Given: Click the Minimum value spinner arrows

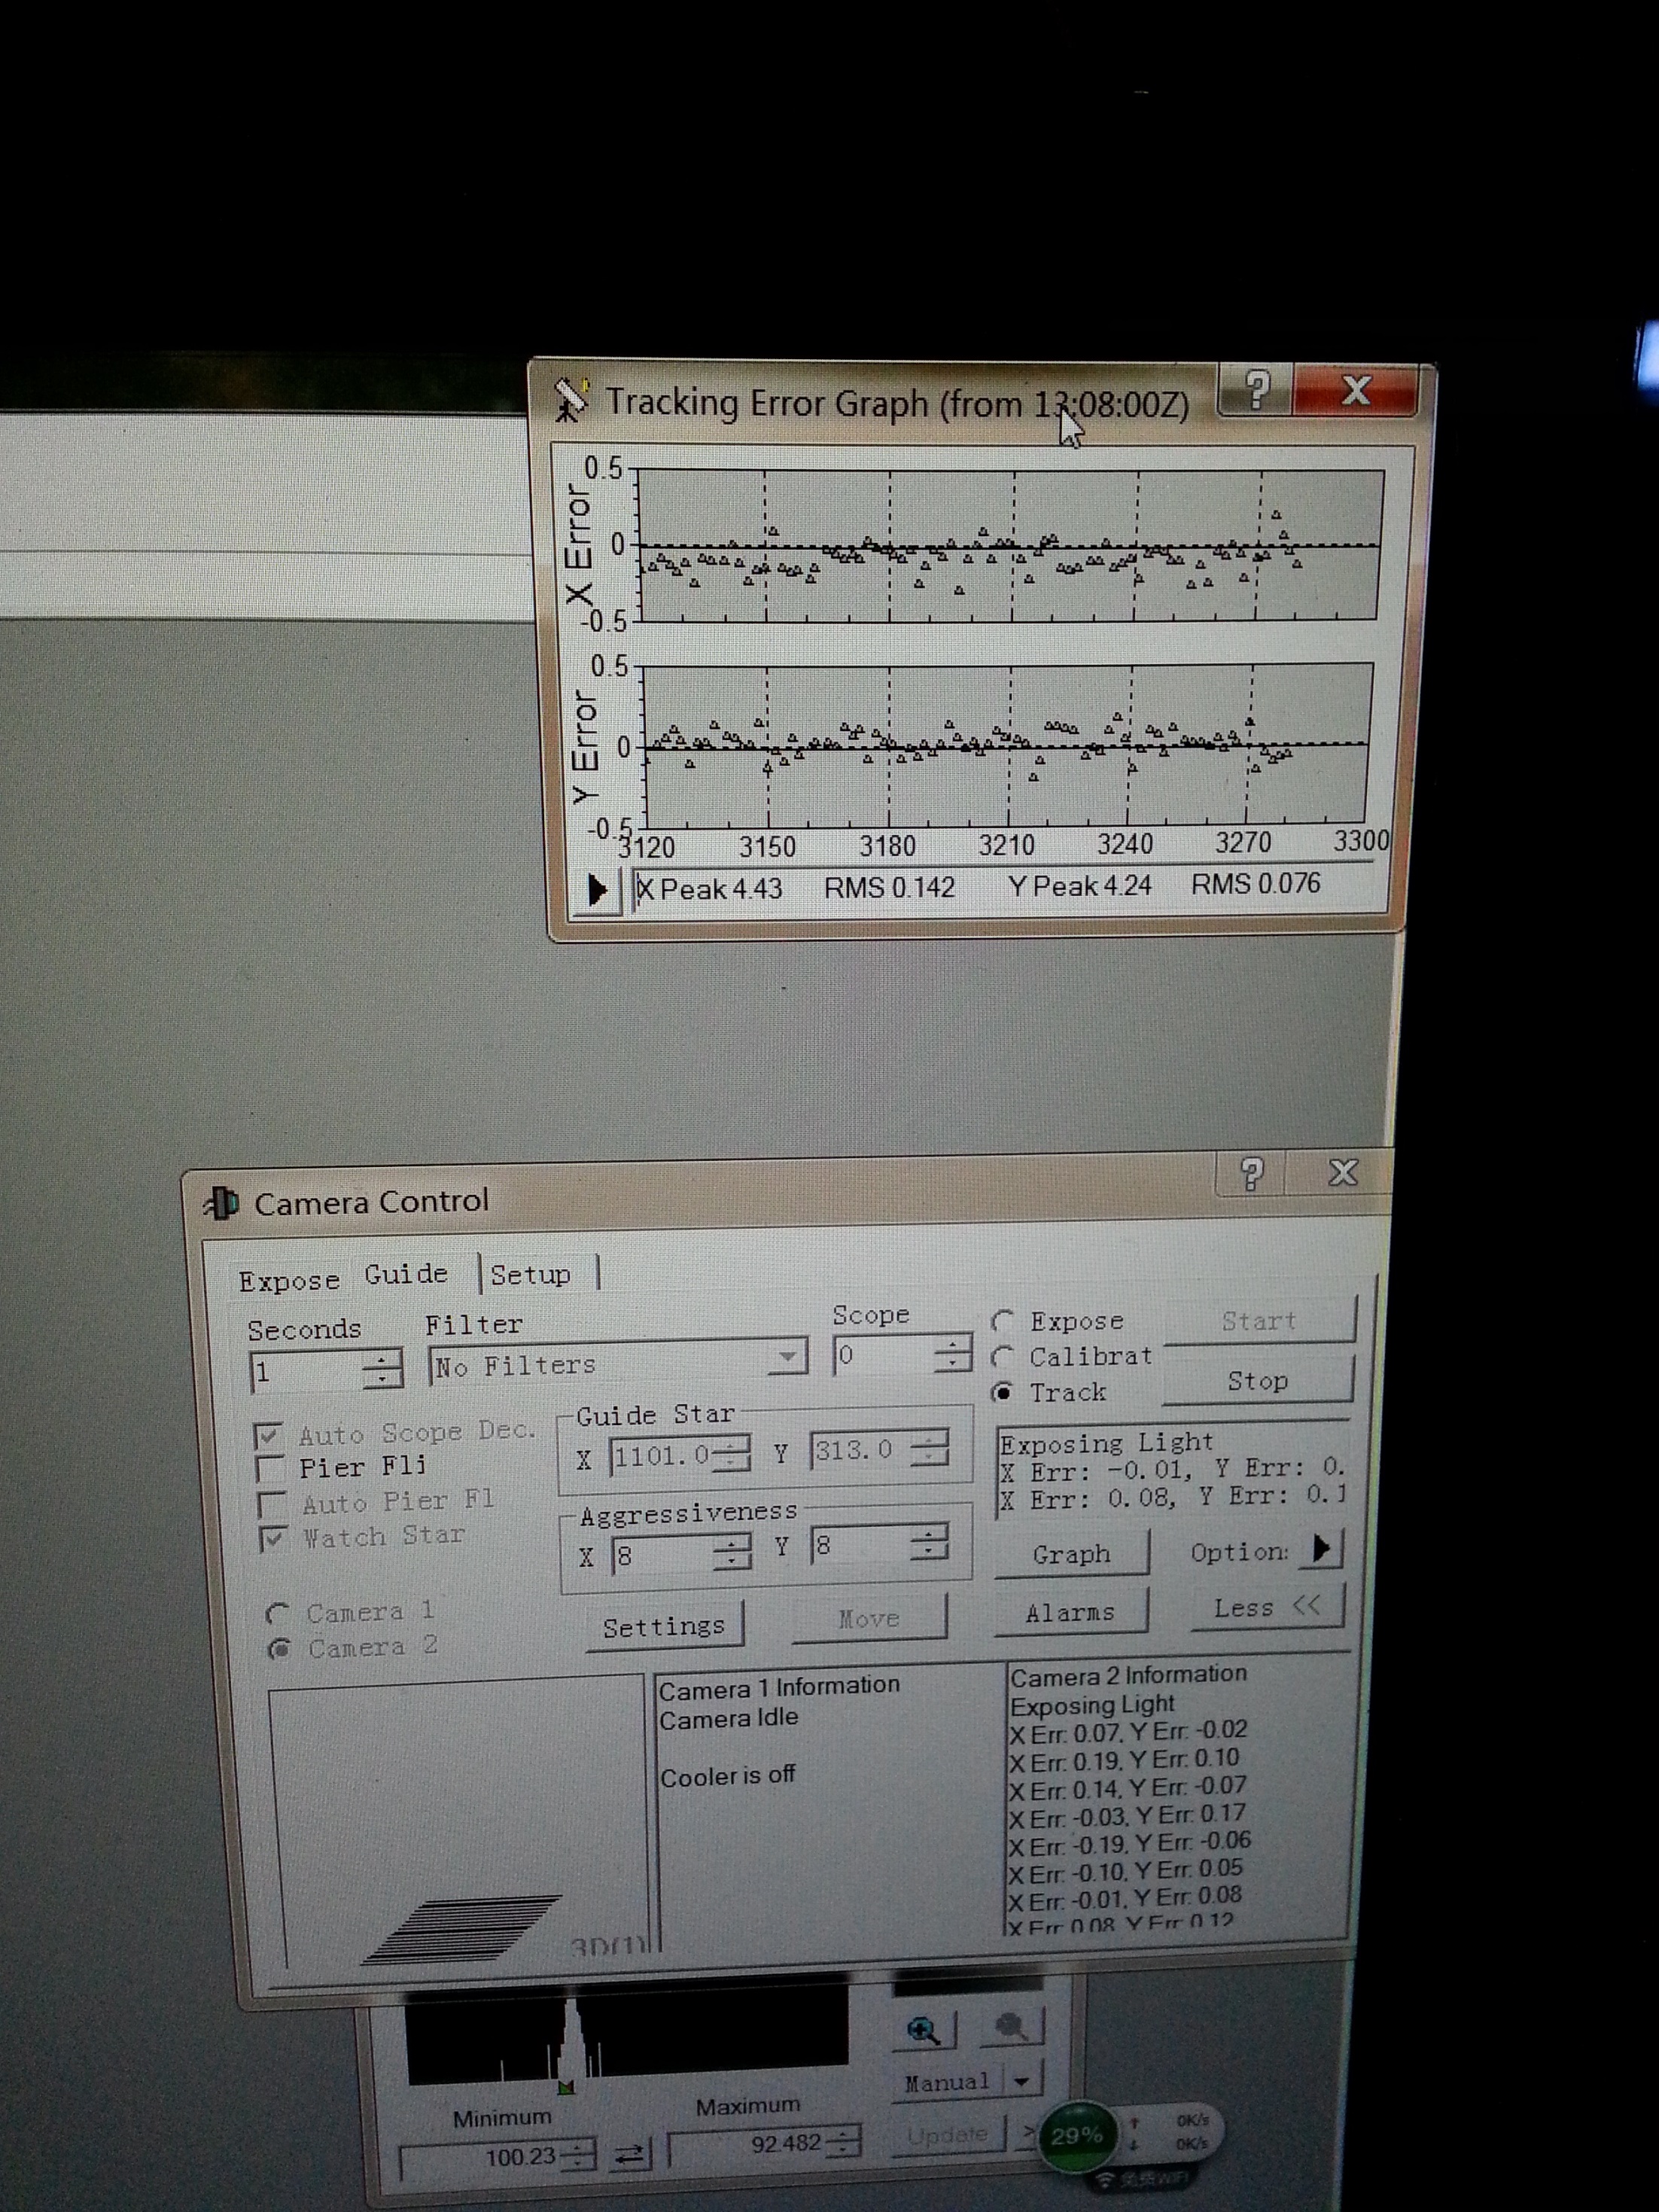Looking at the screenshot, I should point(578,2153).
